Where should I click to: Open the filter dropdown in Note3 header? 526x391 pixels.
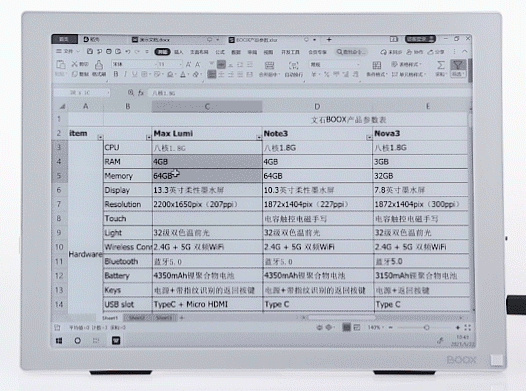click(x=369, y=137)
